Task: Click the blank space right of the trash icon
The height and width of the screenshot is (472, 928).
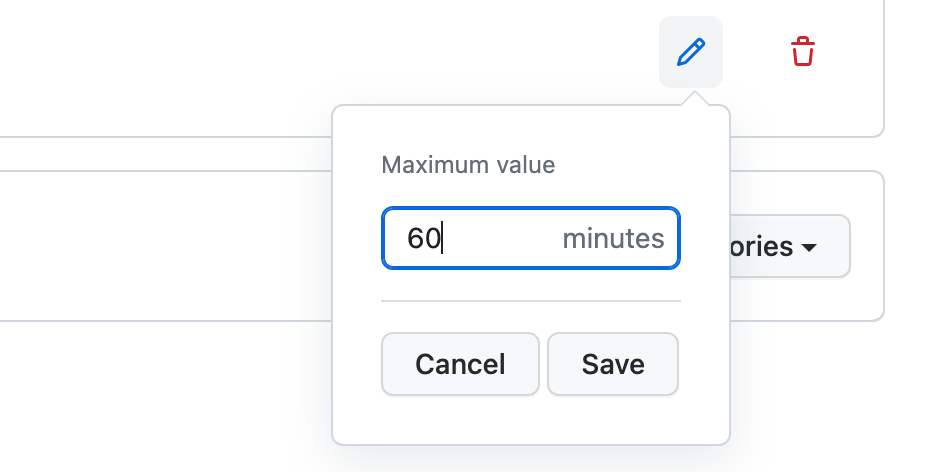Action: [x=852, y=52]
